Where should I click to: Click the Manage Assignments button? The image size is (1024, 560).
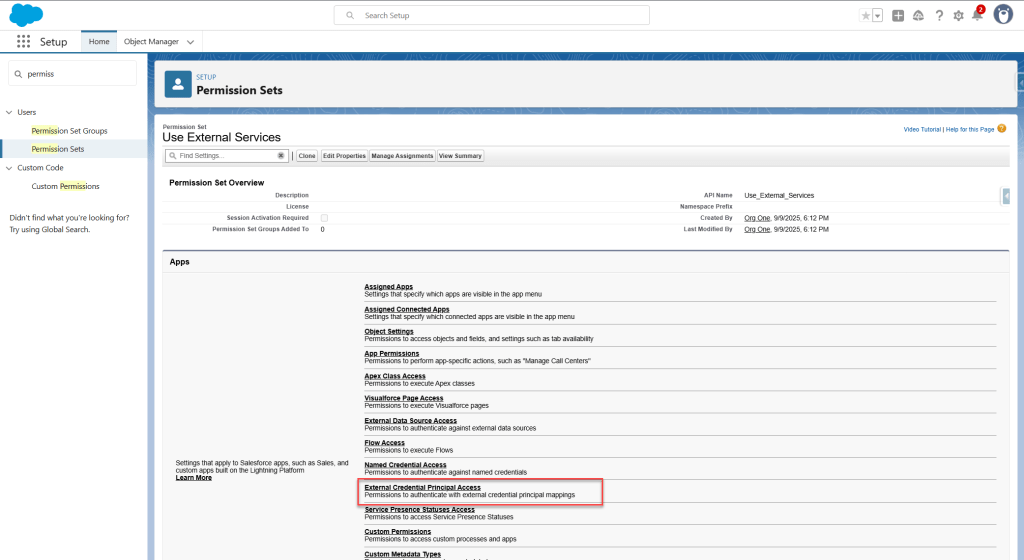pyautogui.click(x=402, y=156)
